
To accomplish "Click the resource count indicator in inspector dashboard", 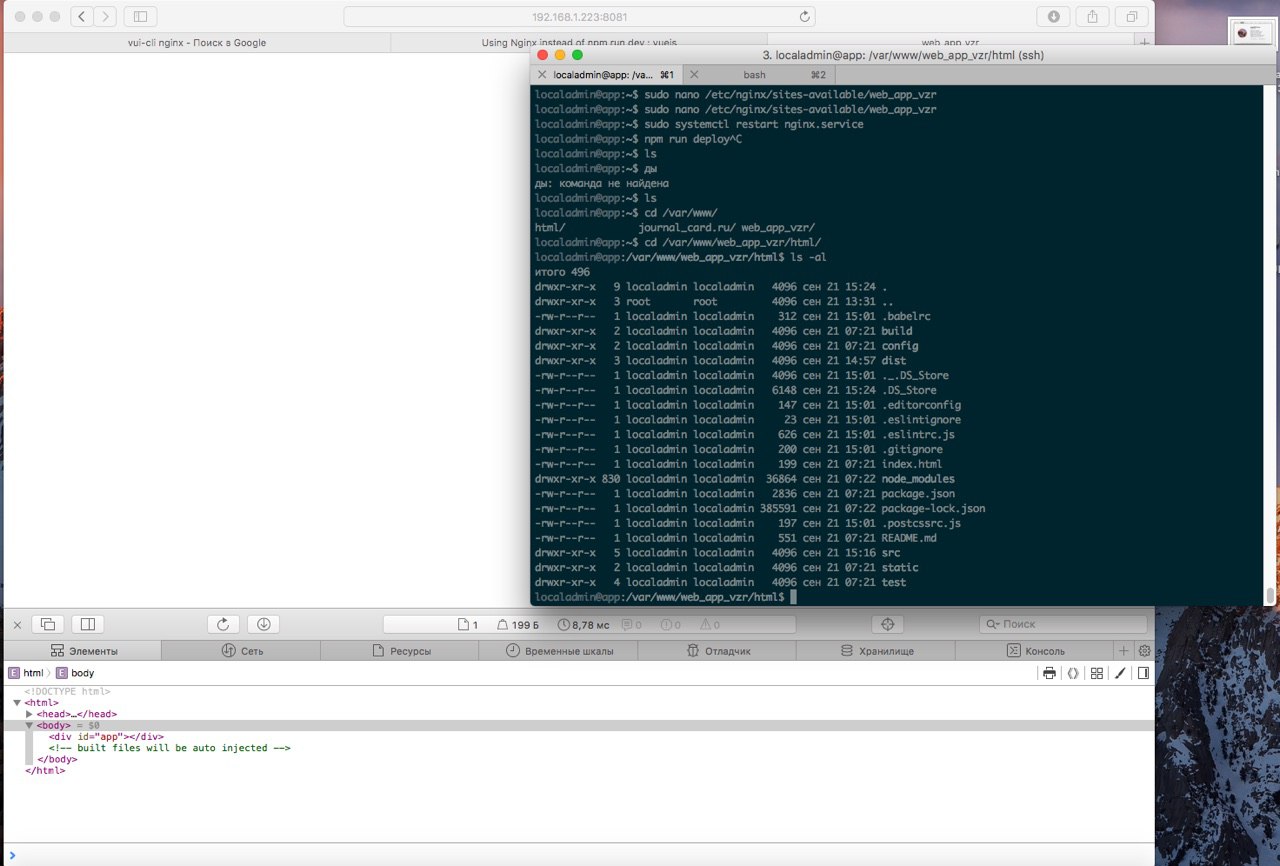I will click(467, 625).
